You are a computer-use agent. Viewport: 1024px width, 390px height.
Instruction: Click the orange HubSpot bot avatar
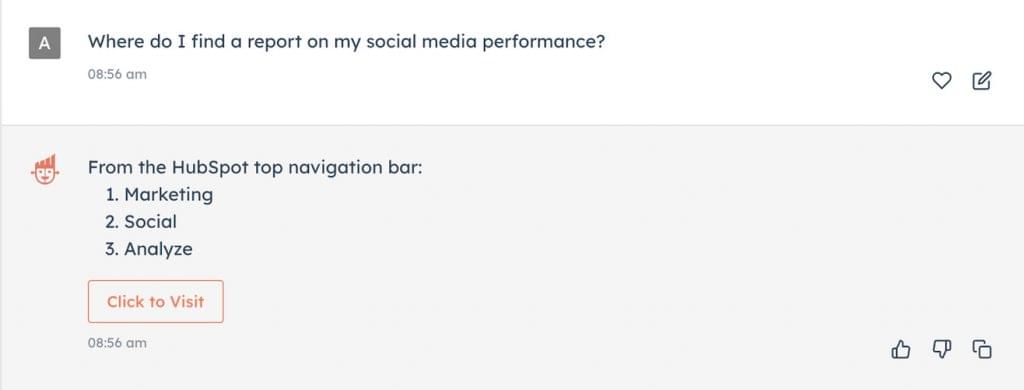44,169
